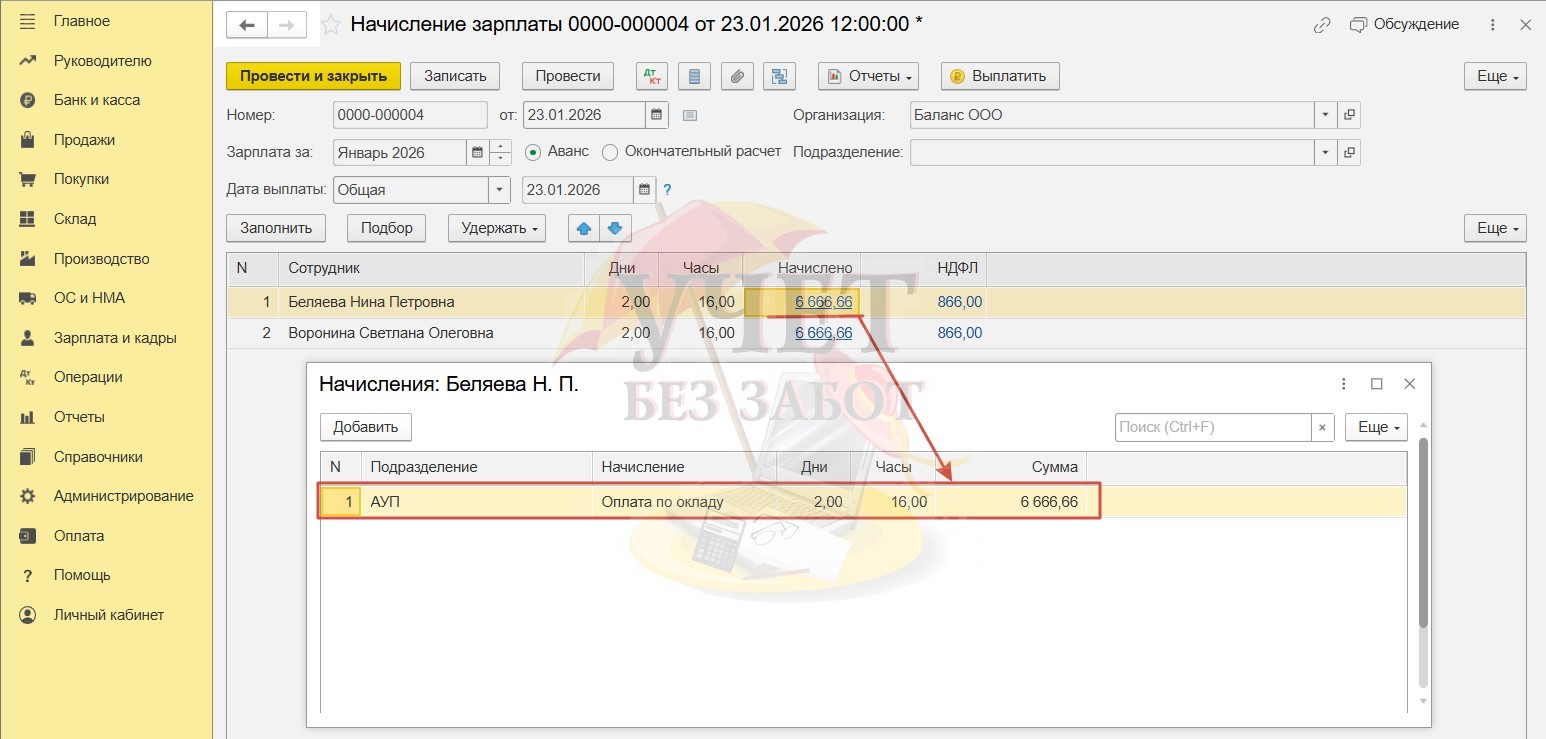Click Провести и закрыть button
Image resolution: width=1546 pixels, height=739 pixels.
313,76
